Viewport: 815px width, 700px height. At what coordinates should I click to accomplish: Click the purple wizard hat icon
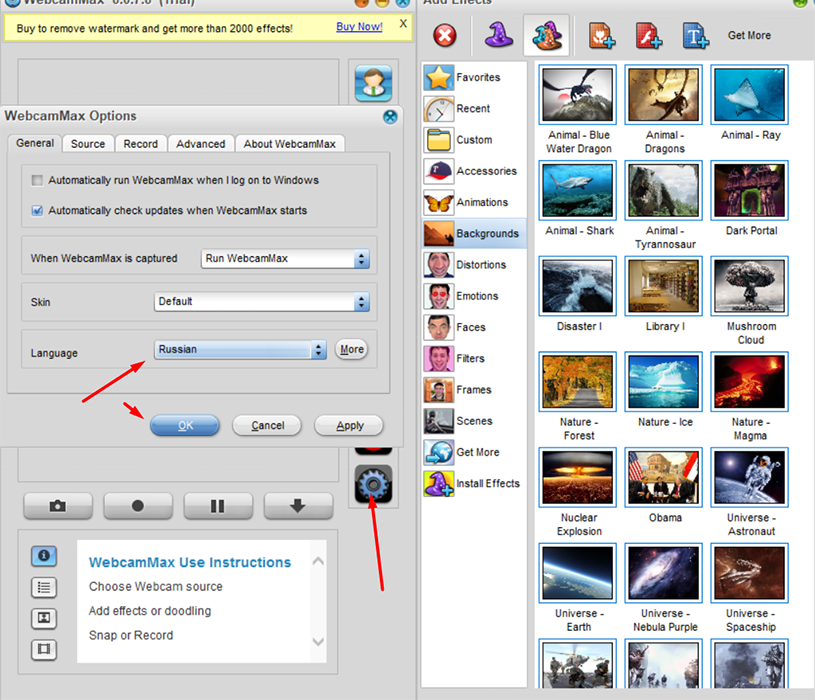coord(498,36)
